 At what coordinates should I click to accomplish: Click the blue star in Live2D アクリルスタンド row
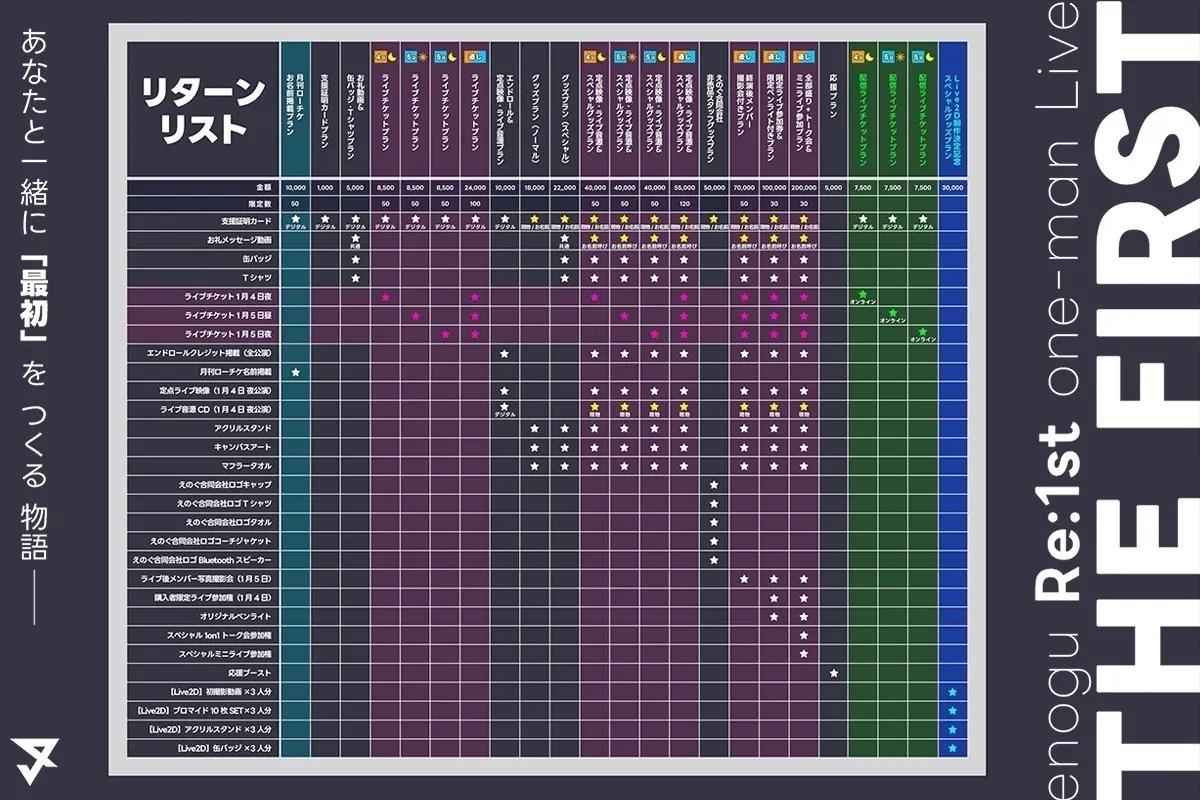[x=952, y=729]
